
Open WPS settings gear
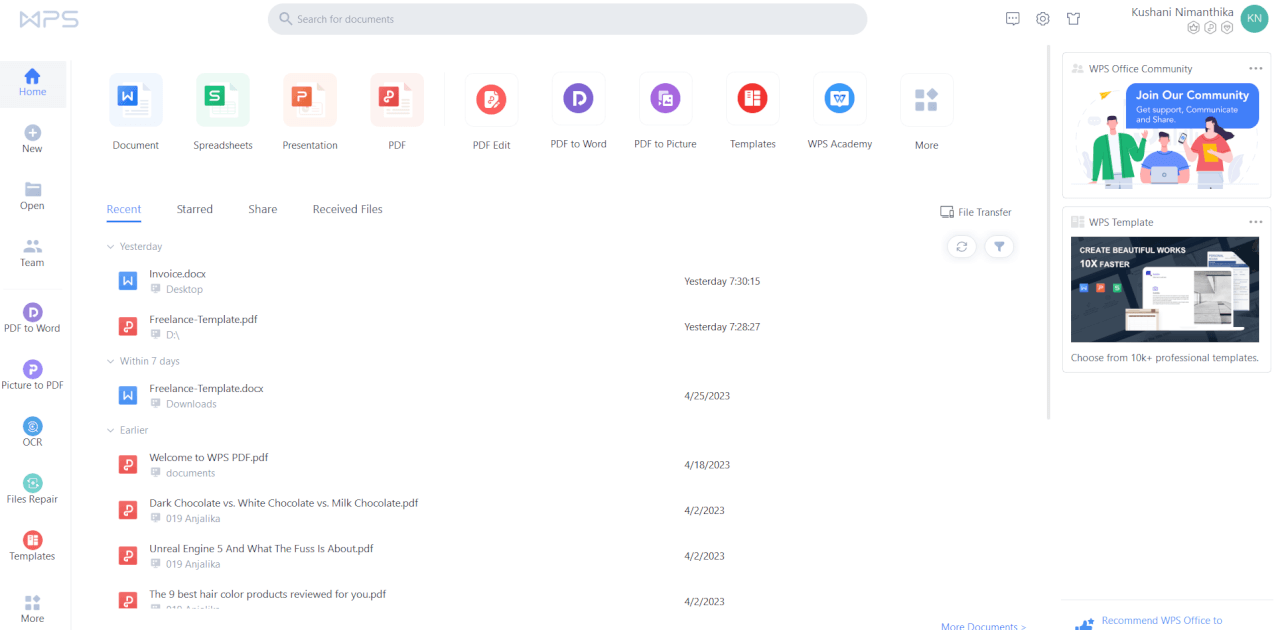pyautogui.click(x=1042, y=18)
